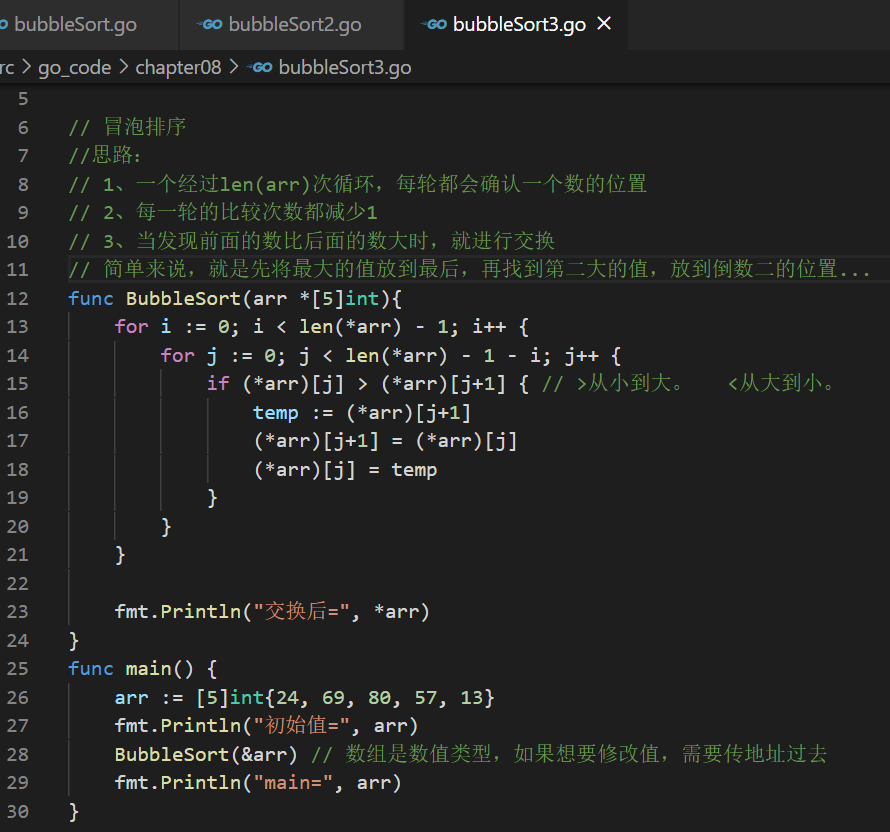This screenshot has width=890, height=832.
Task: Open the chapter08 breadcrumb dropdown
Action: tap(178, 67)
